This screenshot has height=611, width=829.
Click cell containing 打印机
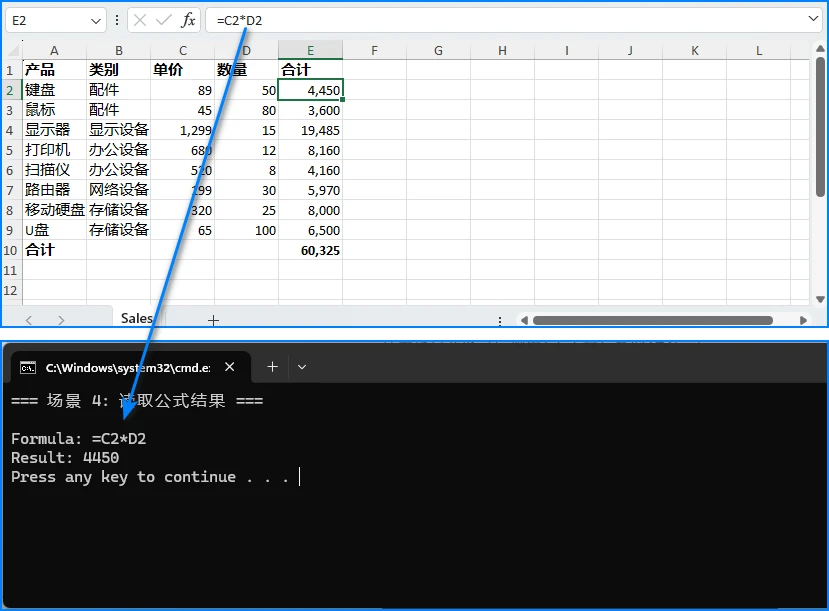(x=54, y=150)
